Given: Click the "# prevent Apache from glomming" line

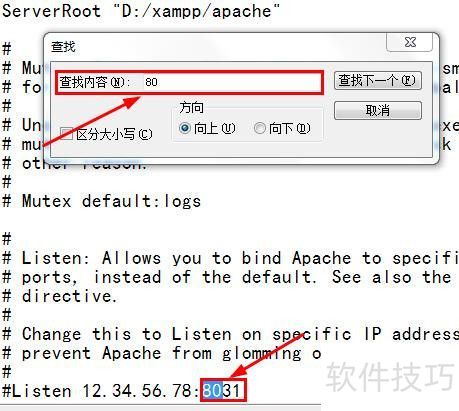Looking at the screenshot, I should [x=162, y=353].
